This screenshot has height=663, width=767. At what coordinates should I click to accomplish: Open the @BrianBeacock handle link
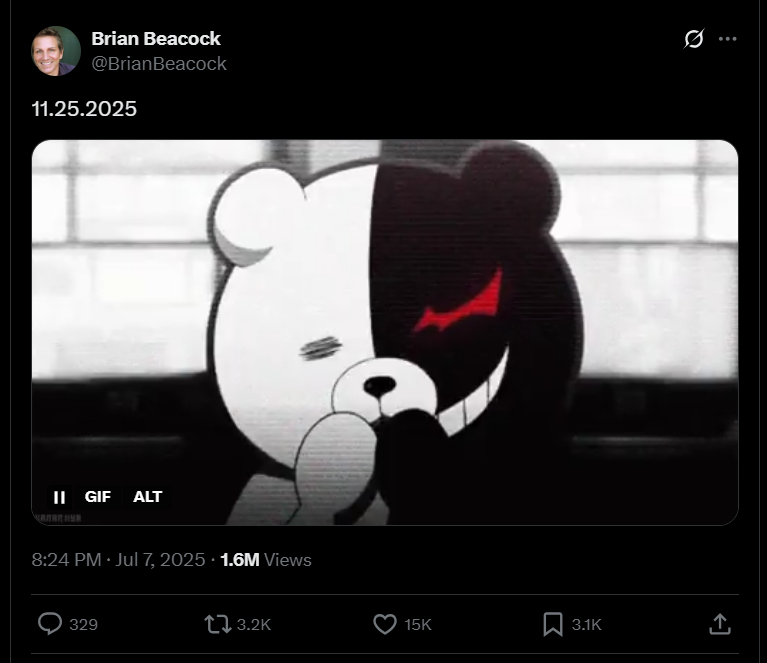(159, 64)
